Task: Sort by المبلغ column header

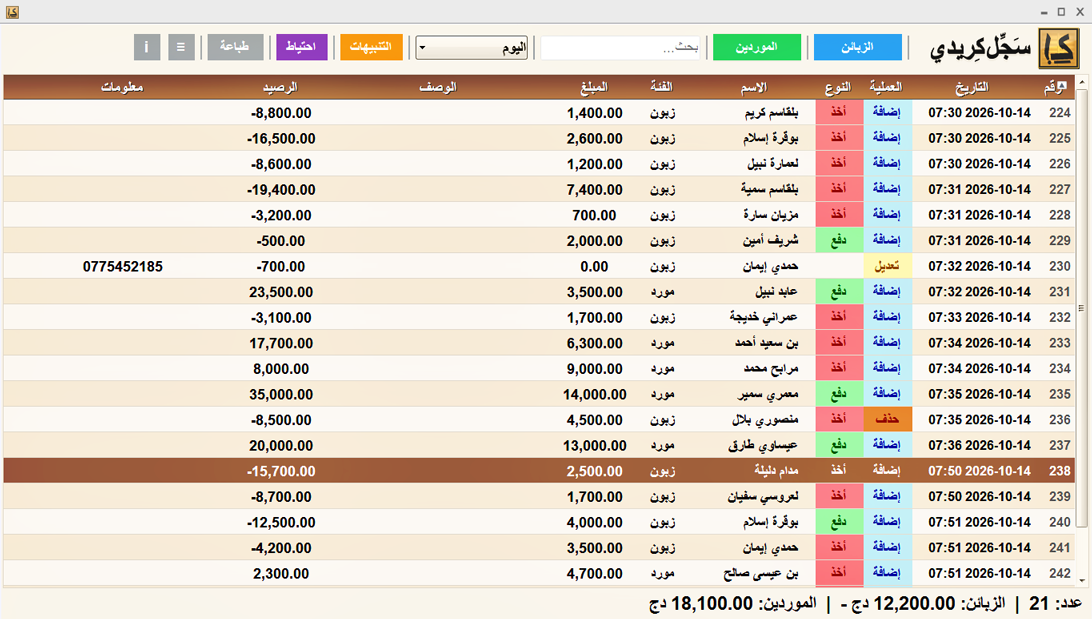Action: pos(594,87)
